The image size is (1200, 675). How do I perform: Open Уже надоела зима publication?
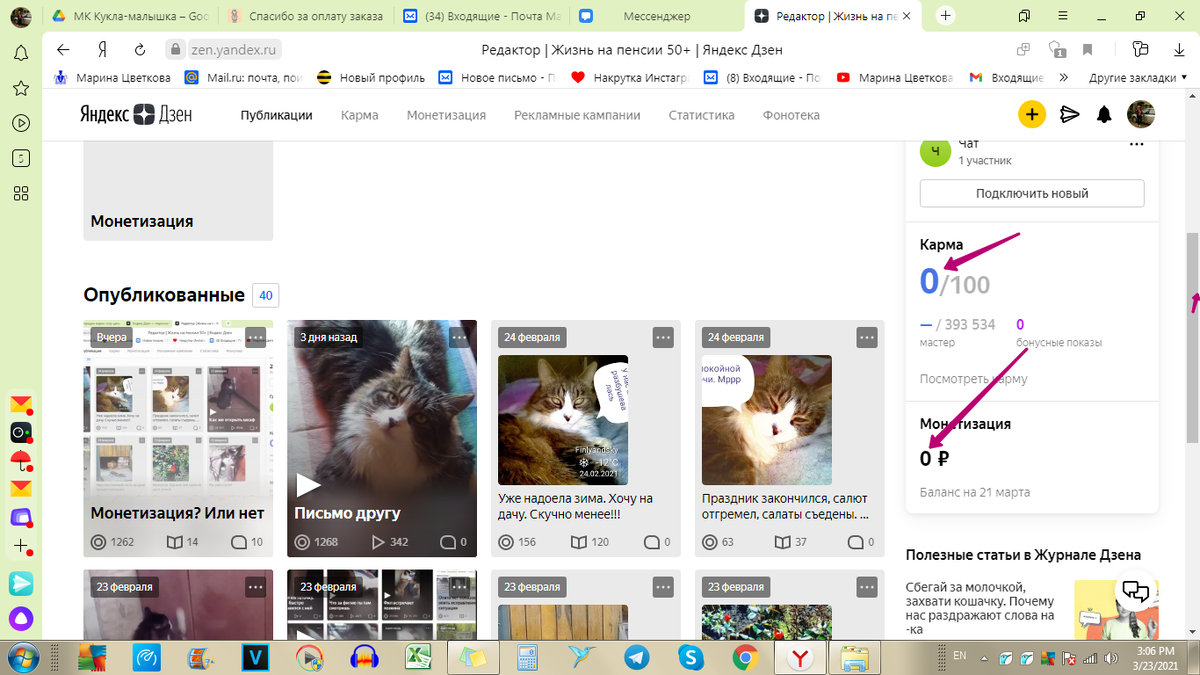pyautogui.click(x=586, y=438)
